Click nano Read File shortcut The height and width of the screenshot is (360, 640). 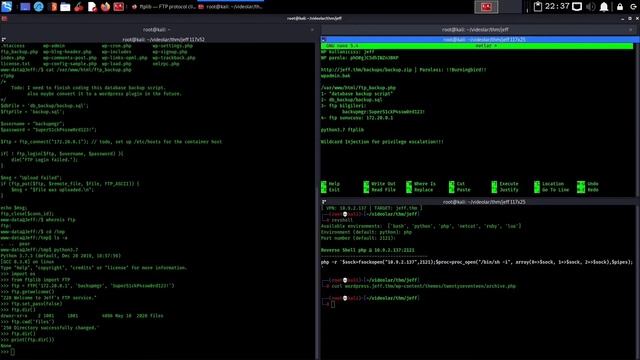pyautogui.click(x=380, y=190)
